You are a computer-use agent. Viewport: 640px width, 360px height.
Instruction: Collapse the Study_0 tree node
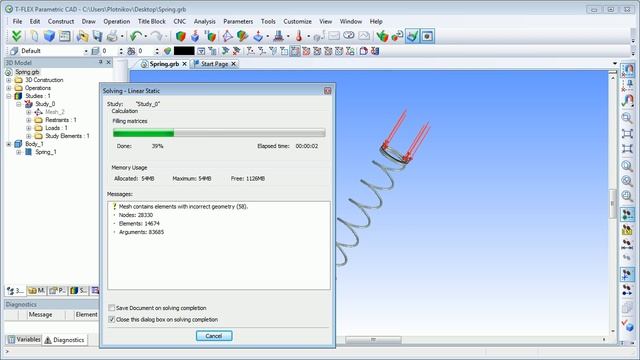tap(18, 104)
